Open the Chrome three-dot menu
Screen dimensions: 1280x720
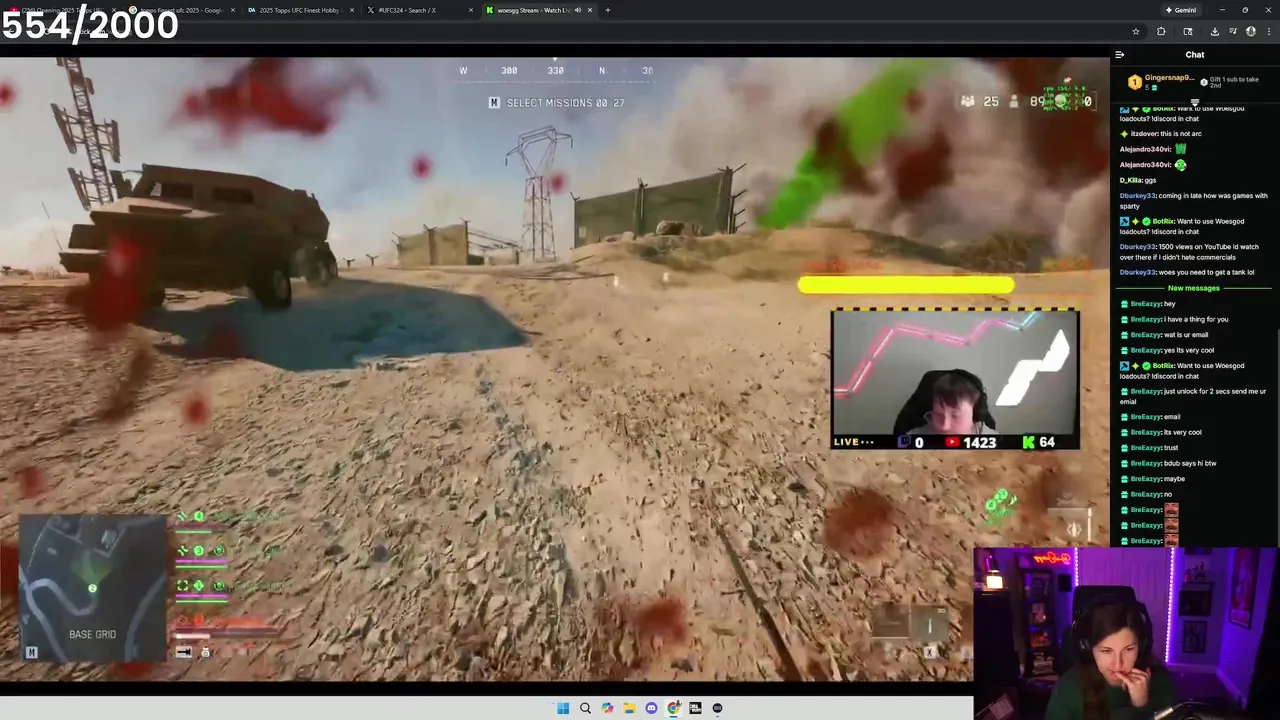[1268, 31]
